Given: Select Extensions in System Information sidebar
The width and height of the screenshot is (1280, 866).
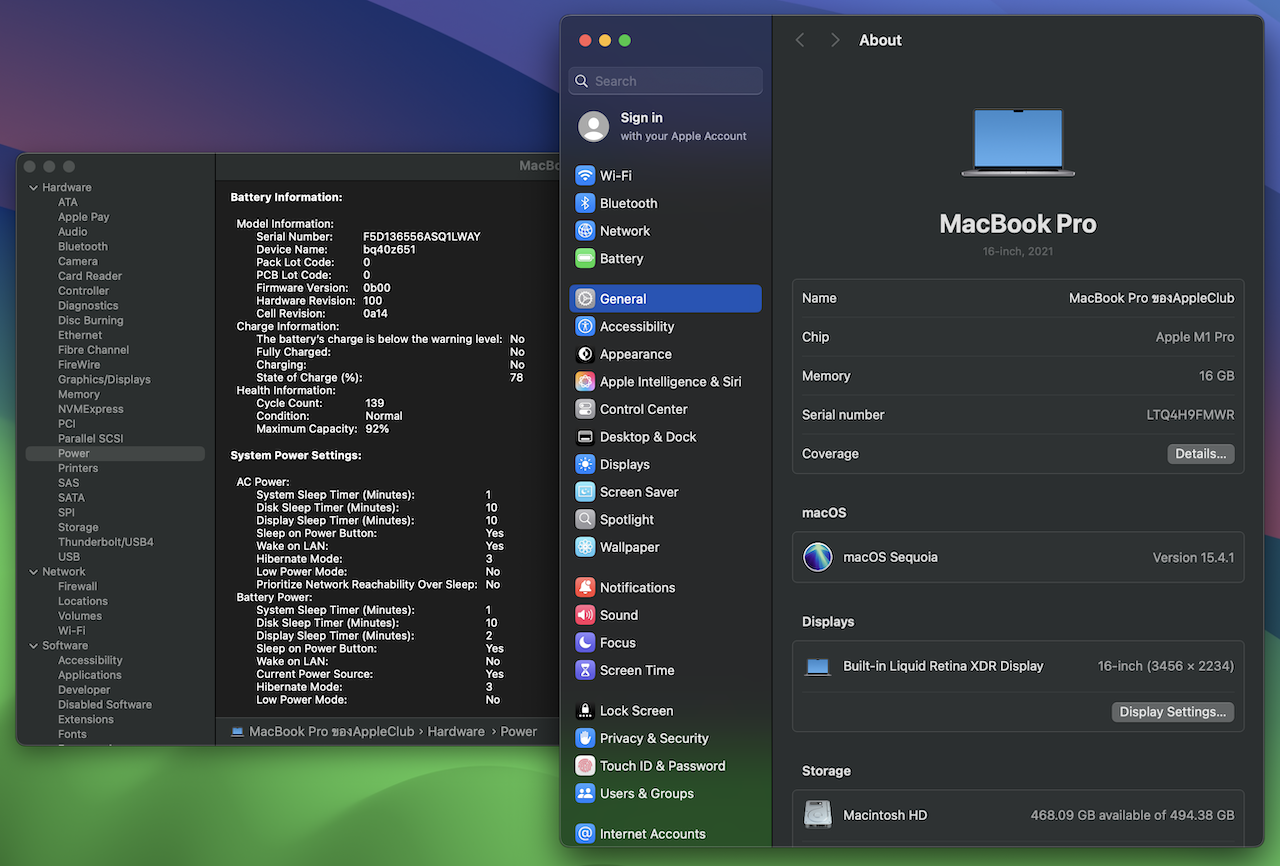Looking at the screenshot, I should 86,720.
